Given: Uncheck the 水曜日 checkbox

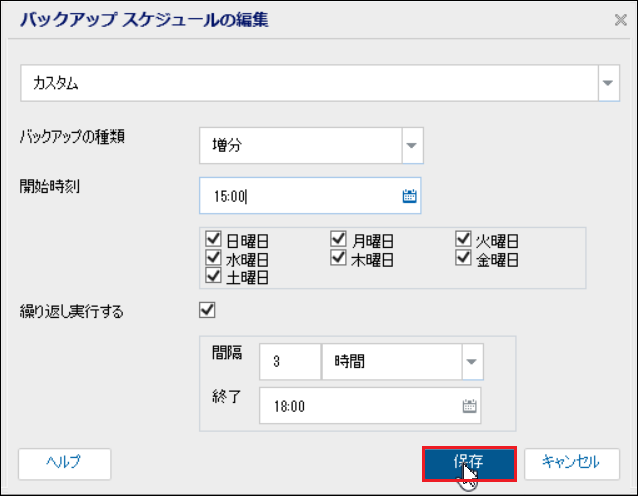Looking at the screenshot, I should point(212,258).
